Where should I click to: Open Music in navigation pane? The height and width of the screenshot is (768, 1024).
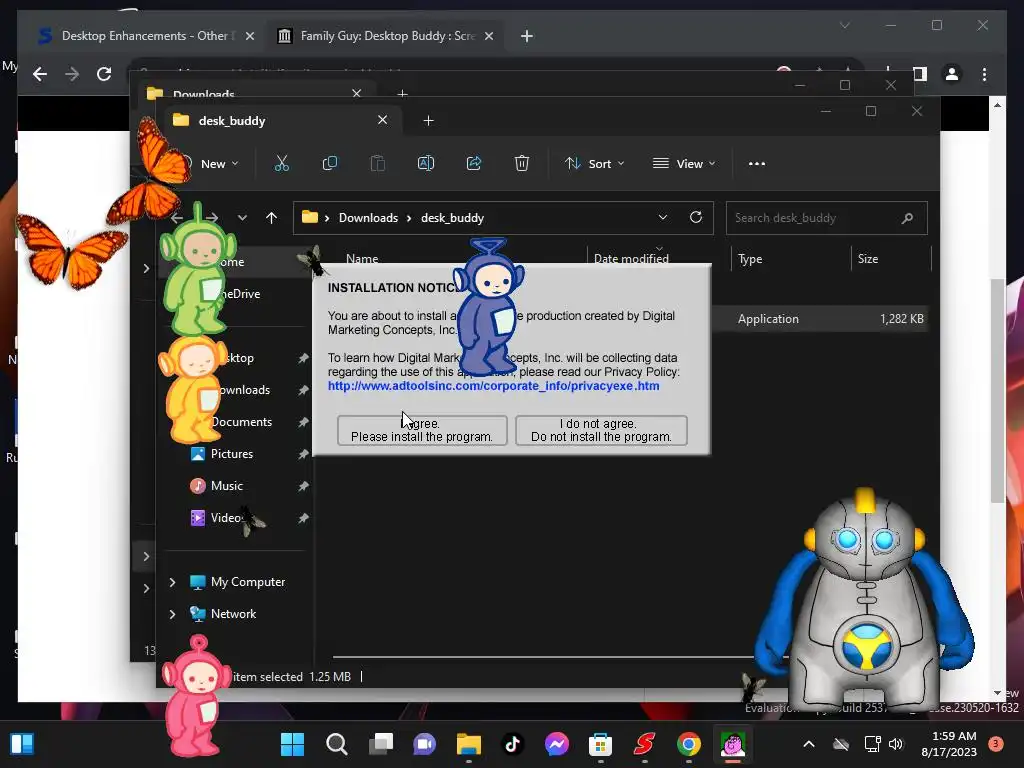pyautogui.click(x=227, y=486)
